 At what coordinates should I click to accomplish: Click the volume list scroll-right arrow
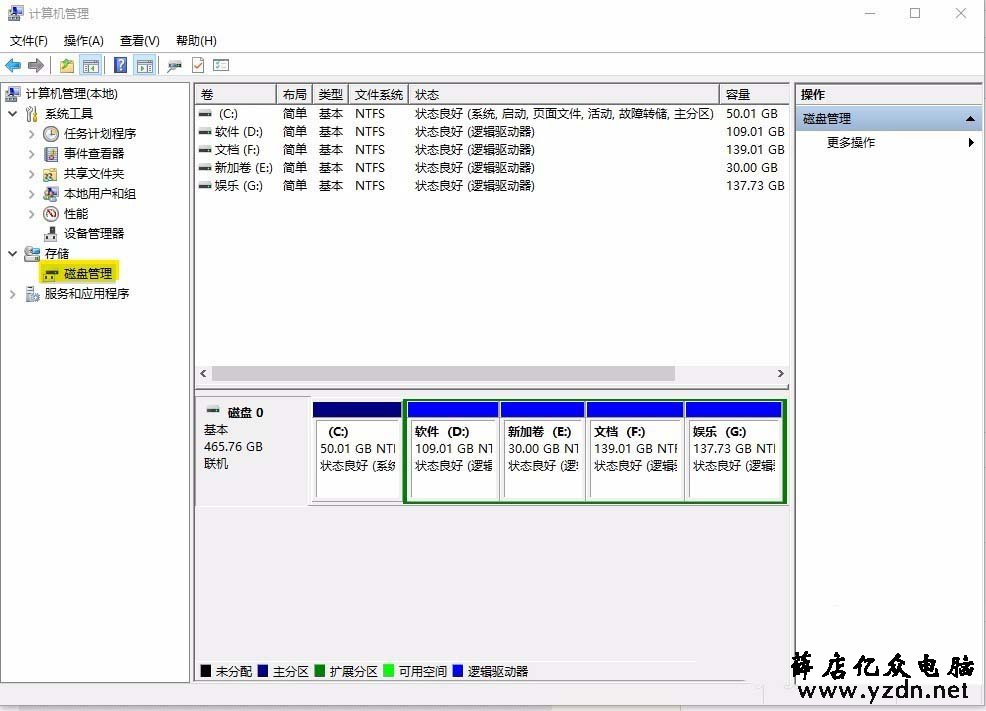780,373
